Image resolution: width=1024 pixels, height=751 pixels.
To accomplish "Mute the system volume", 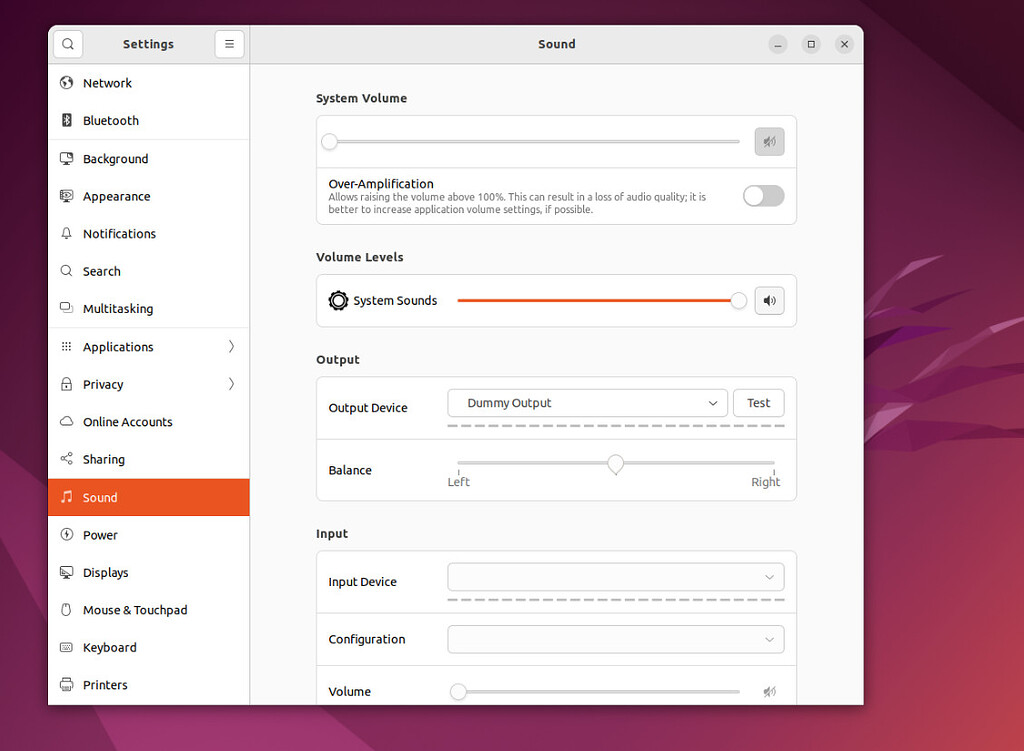I will (769, 141).
